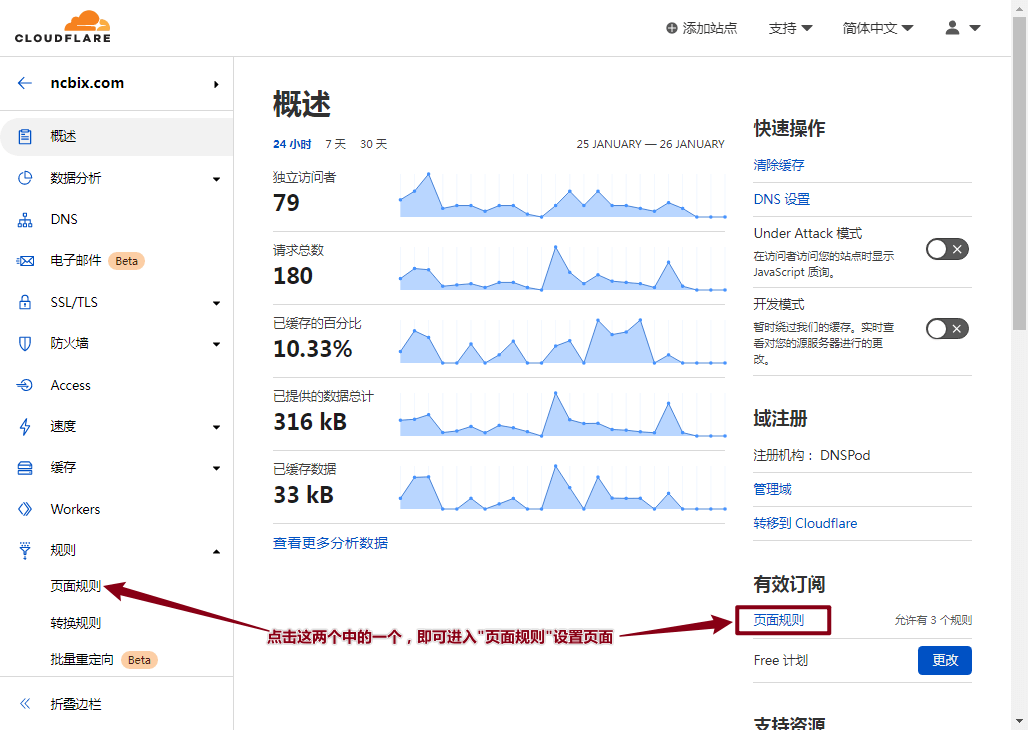1028x730 pixels.
Task: Click the 已缓存数据 sparkline chart
Action: coord(563,487)
